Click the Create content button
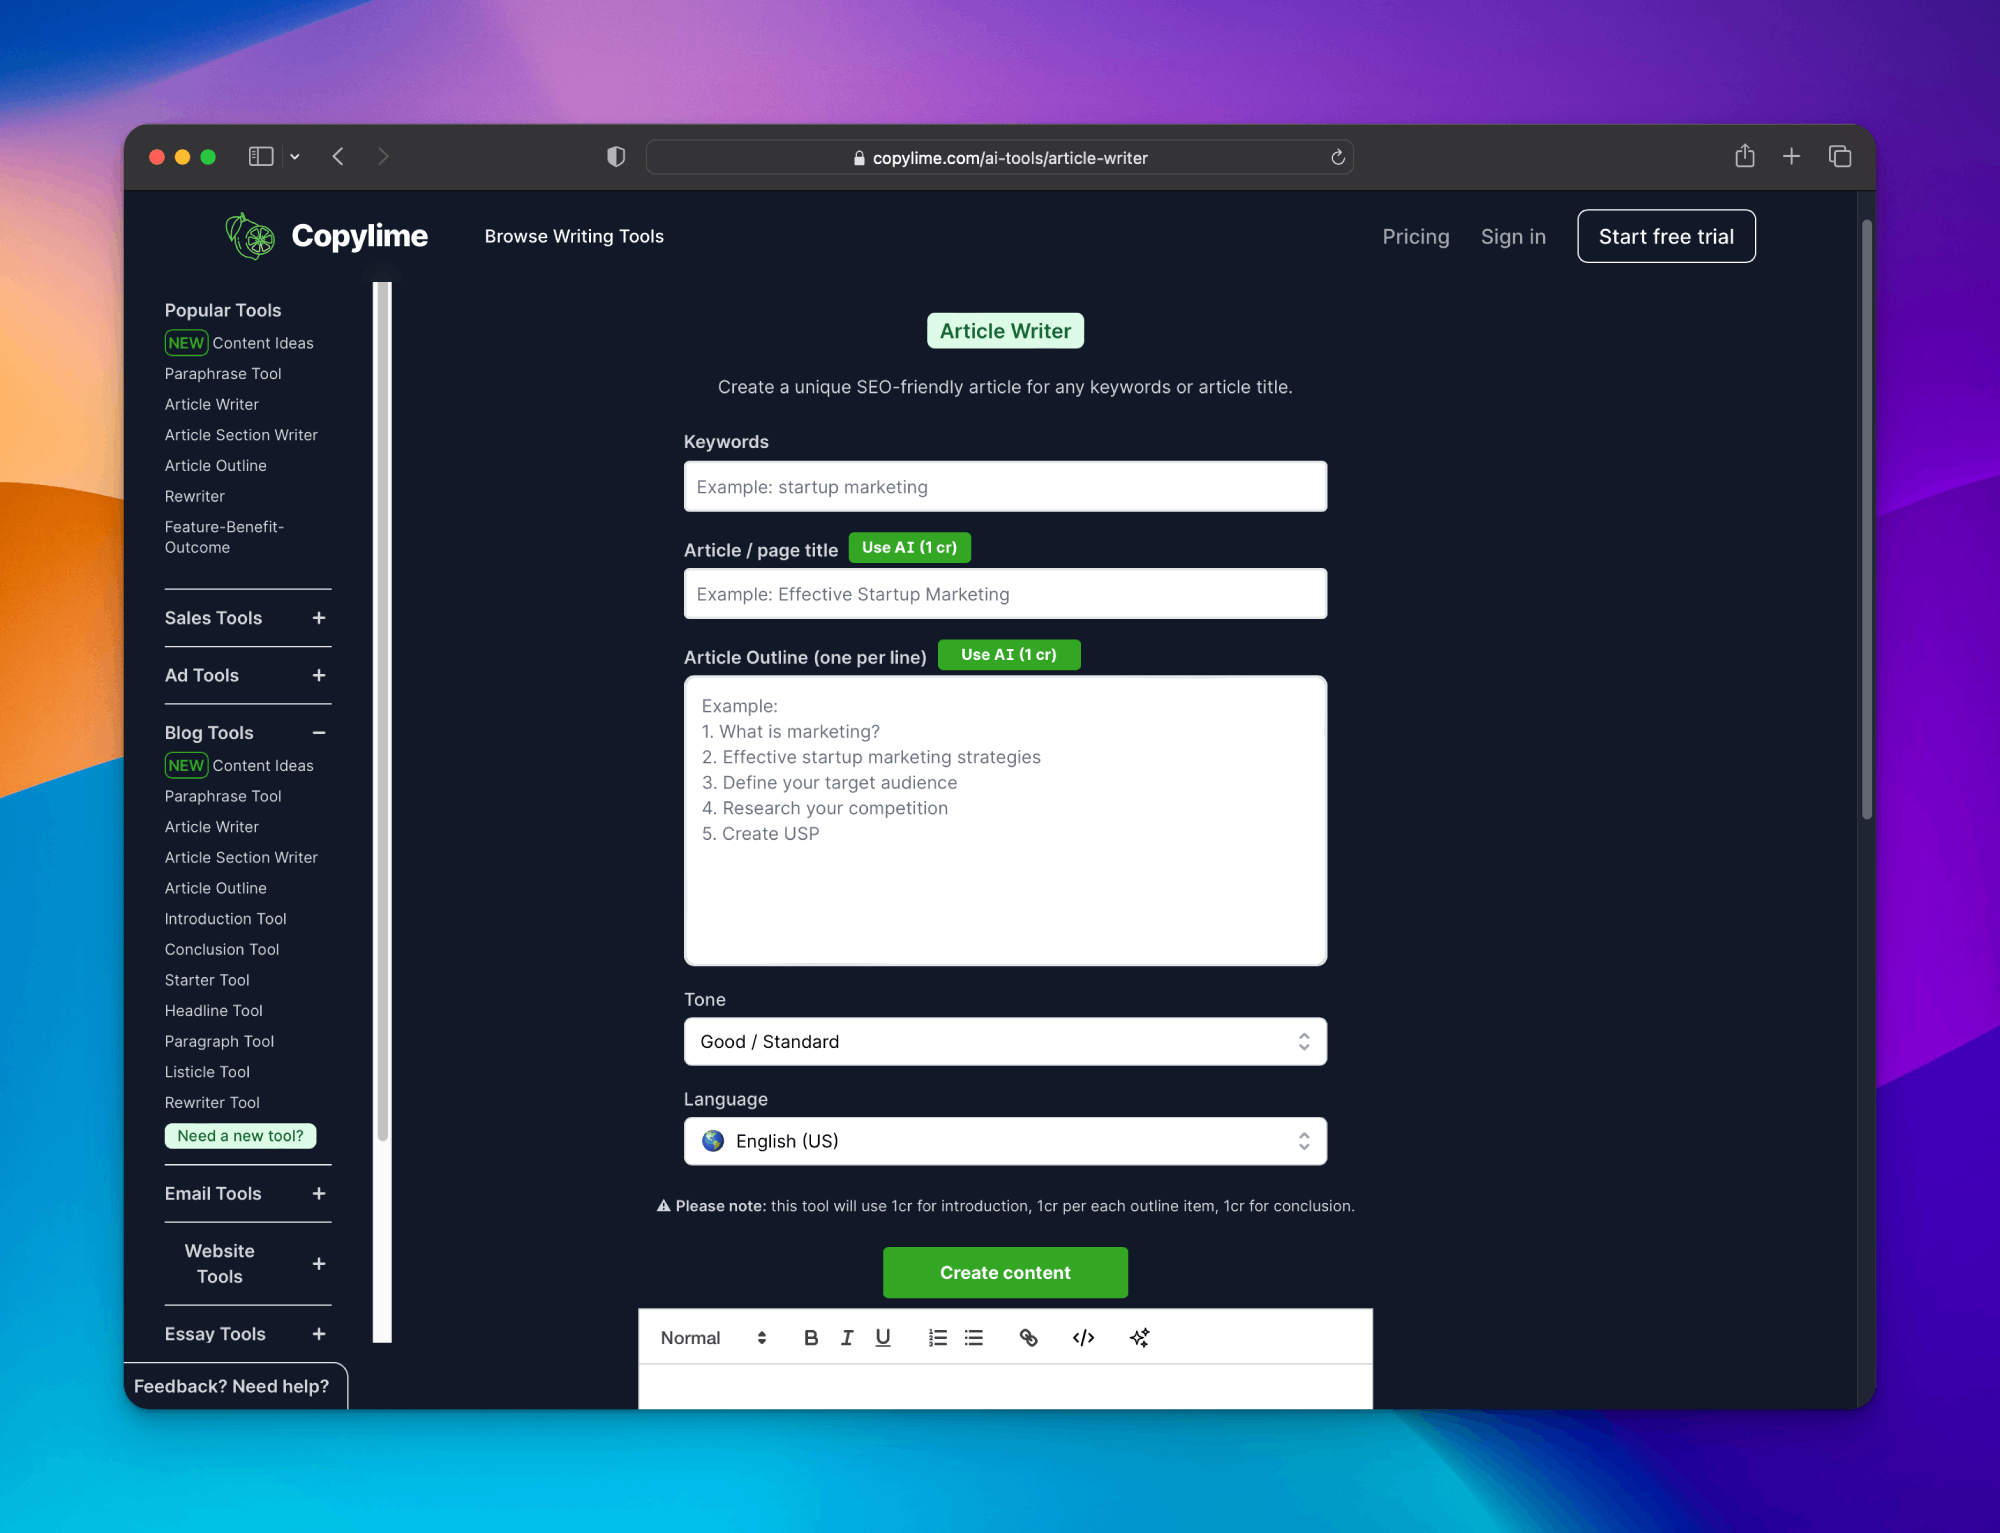2000x1533 pixels. click(1005, 1272)
